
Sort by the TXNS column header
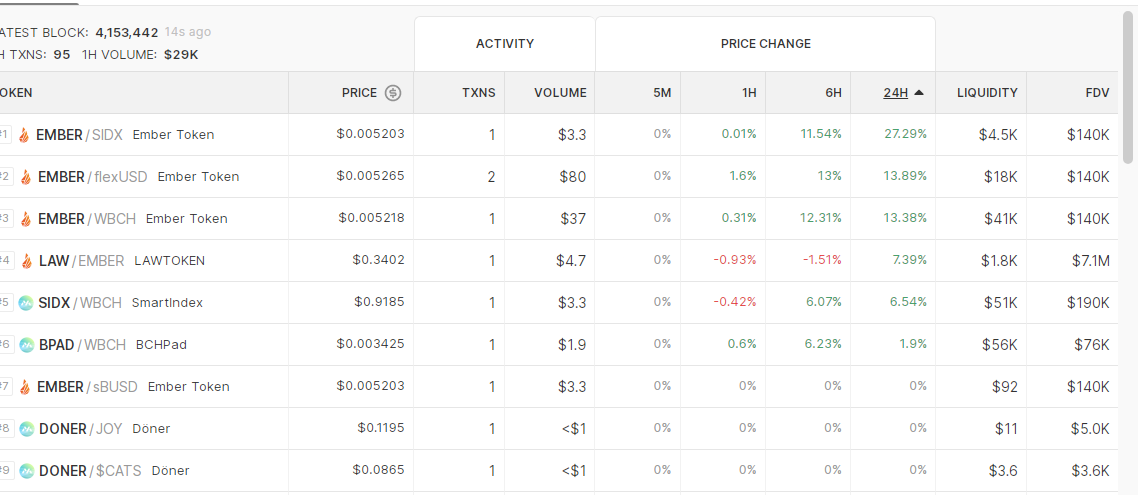(x=479, y=93)
